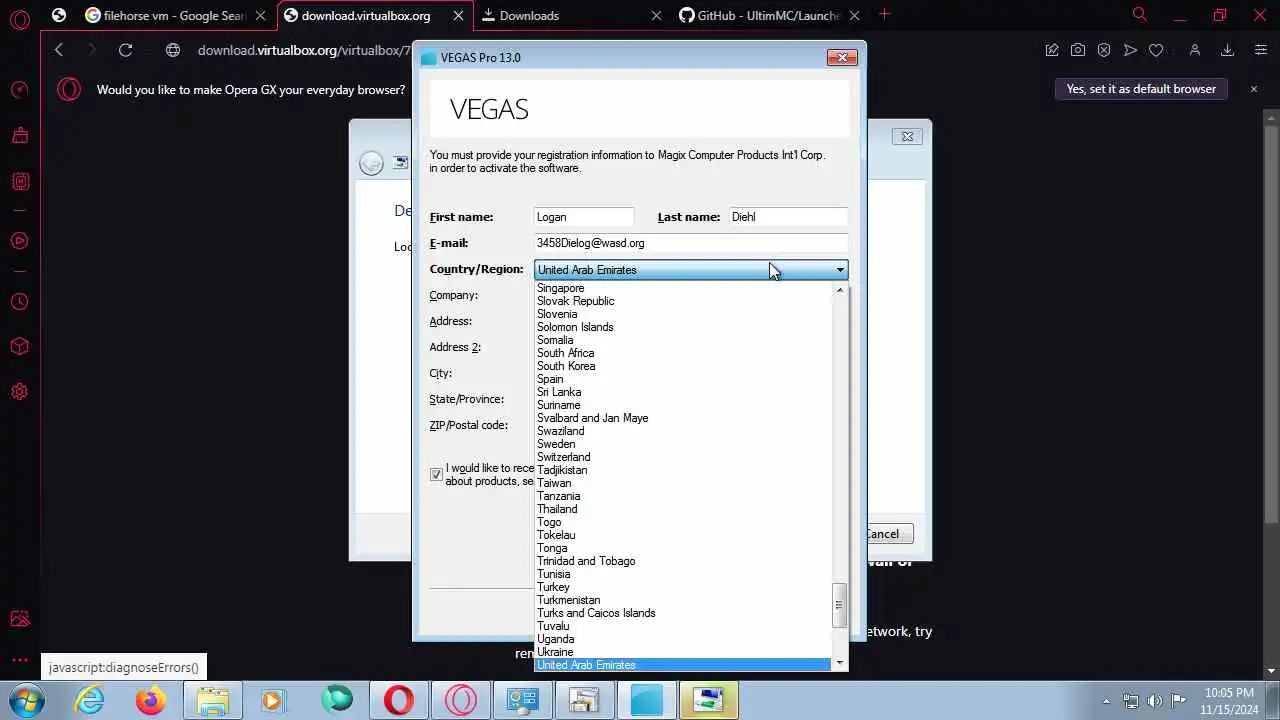
Task: Open the Twitch-style sidebar panel icon
Action: point(19,181)
